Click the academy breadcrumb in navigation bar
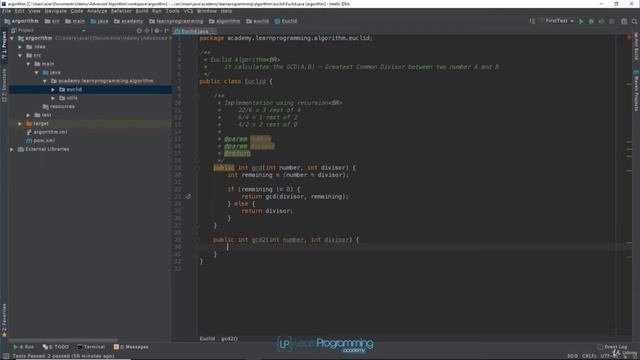The image size is (640, 360). click(x=128, y=21)
